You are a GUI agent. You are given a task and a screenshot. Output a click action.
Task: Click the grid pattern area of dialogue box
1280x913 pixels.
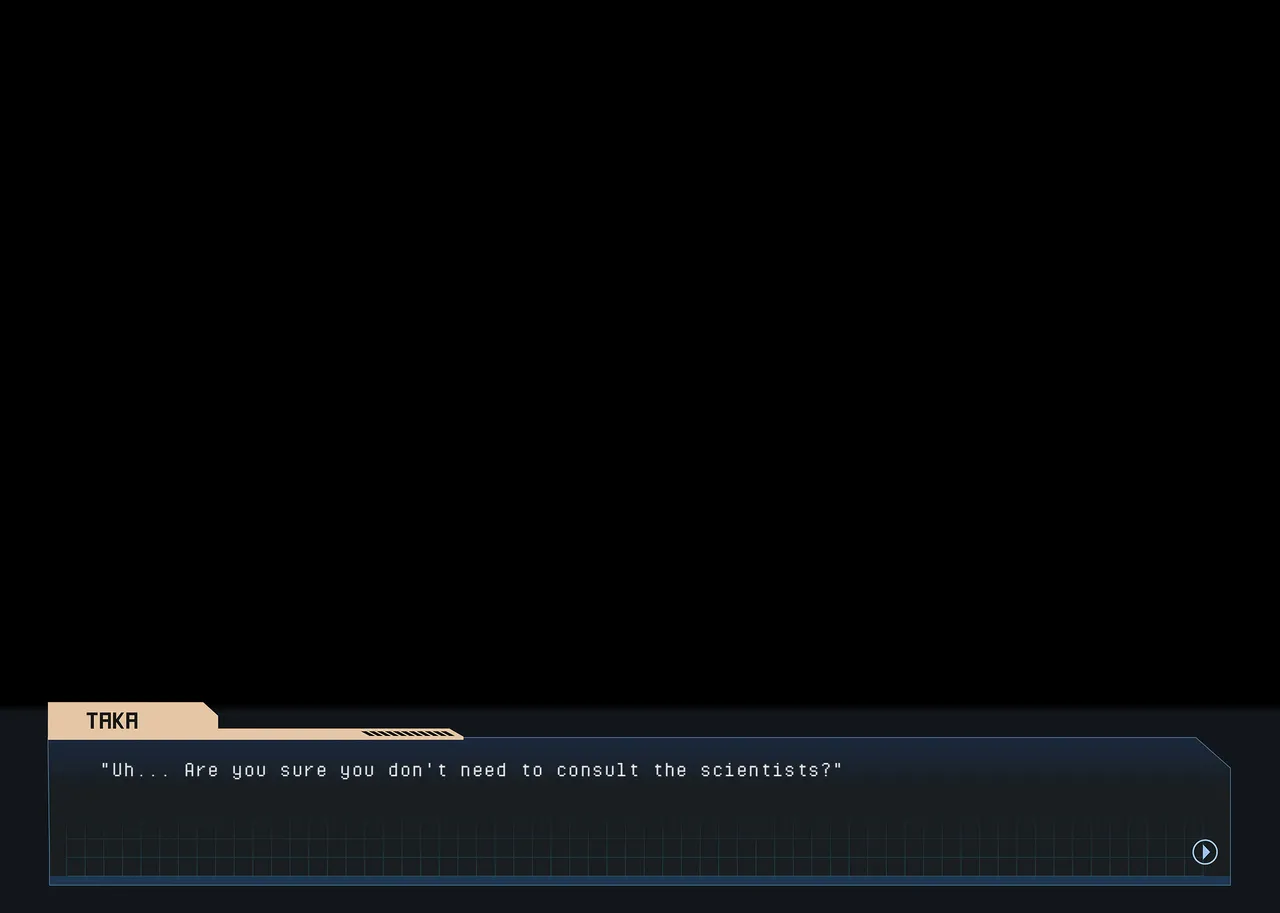620,848
